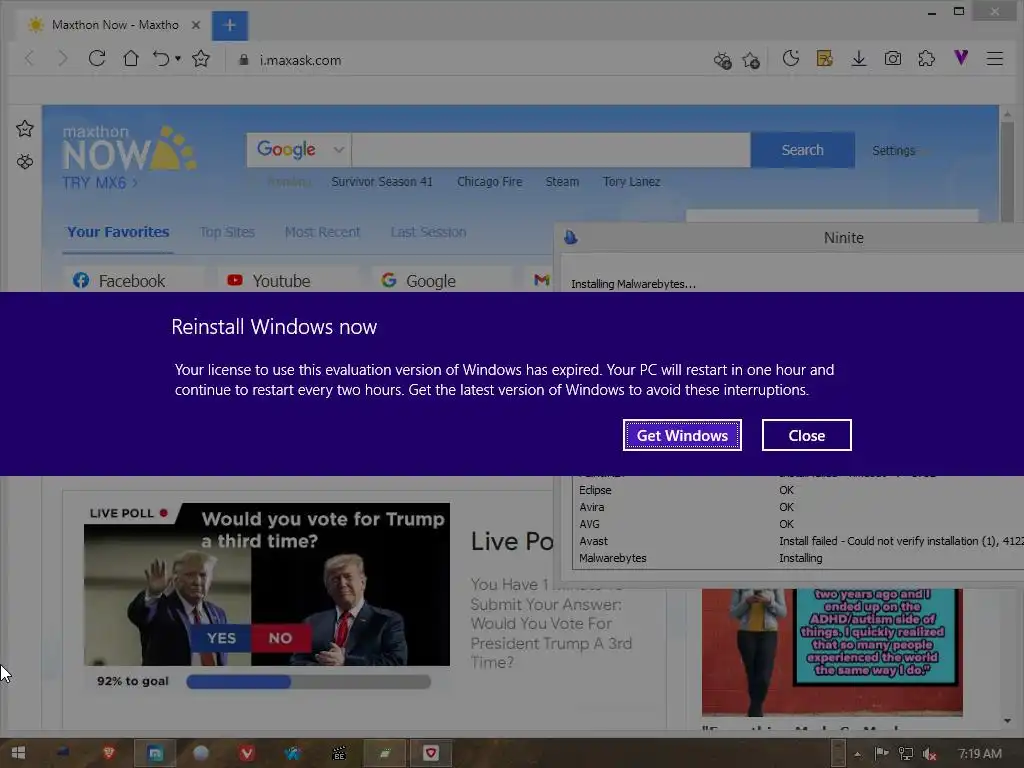This screenshot has height=768, width=1024.
Task: Click the ADHD quote ad image
Action: tap(832, 652)
